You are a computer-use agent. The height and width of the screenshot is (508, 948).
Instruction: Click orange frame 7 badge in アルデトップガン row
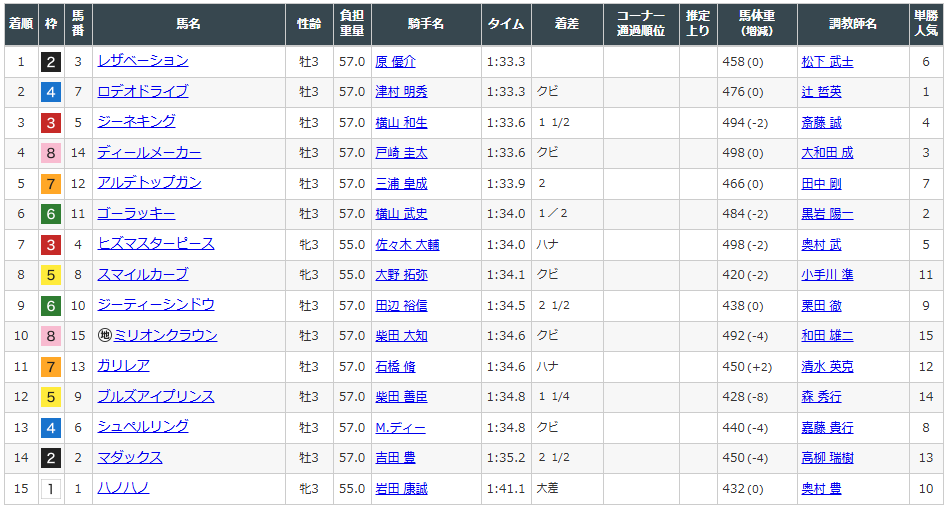coord(50,184)
